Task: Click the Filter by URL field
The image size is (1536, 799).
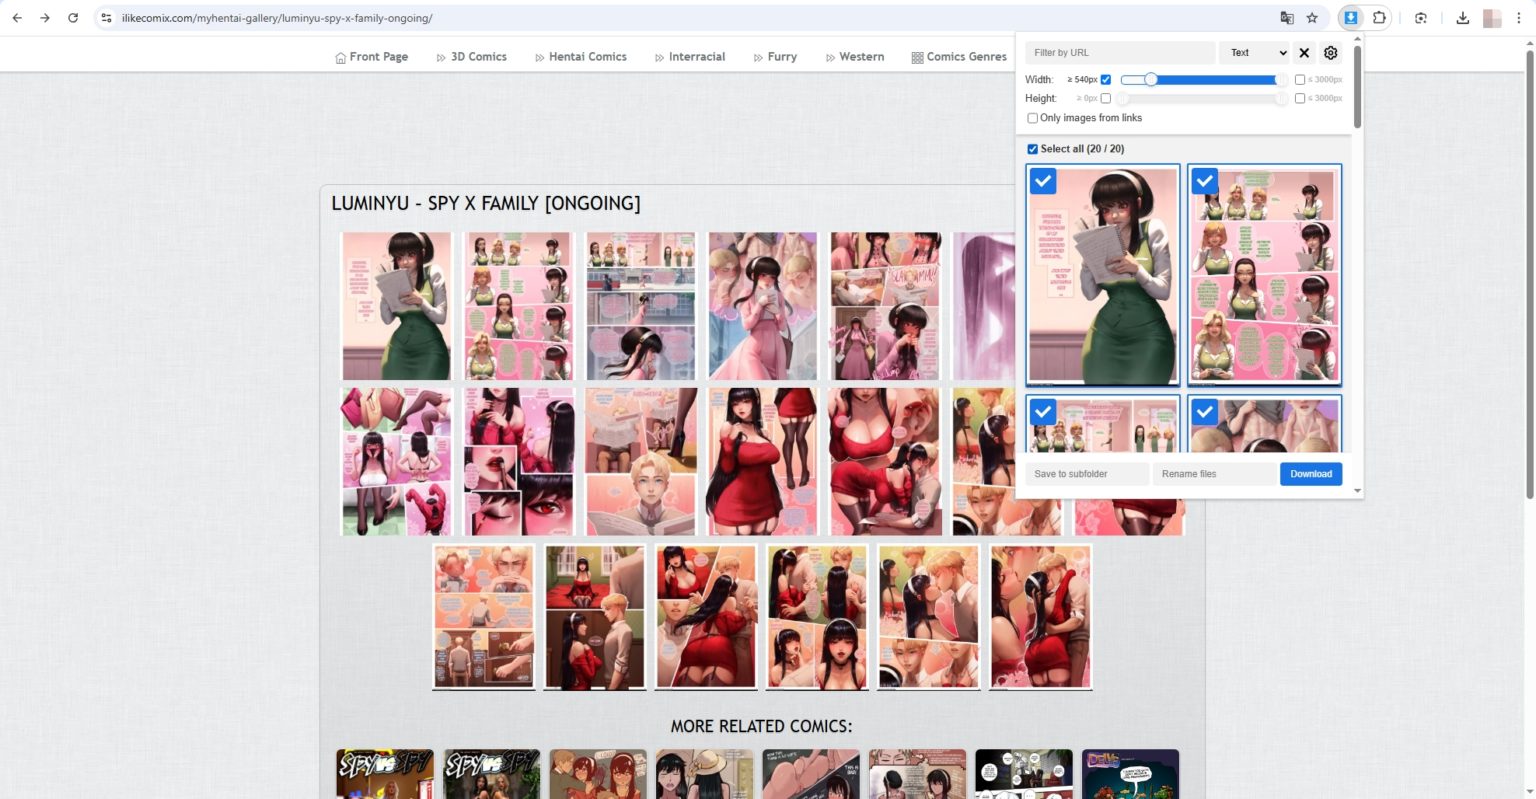Action: point(1119,52)
